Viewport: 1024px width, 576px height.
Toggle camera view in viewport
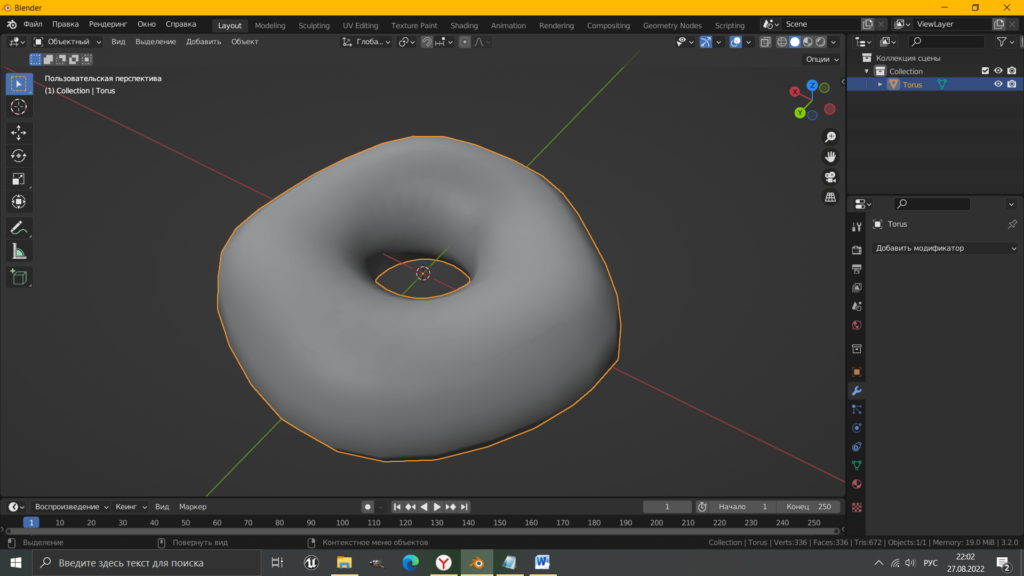coord(830,177)
